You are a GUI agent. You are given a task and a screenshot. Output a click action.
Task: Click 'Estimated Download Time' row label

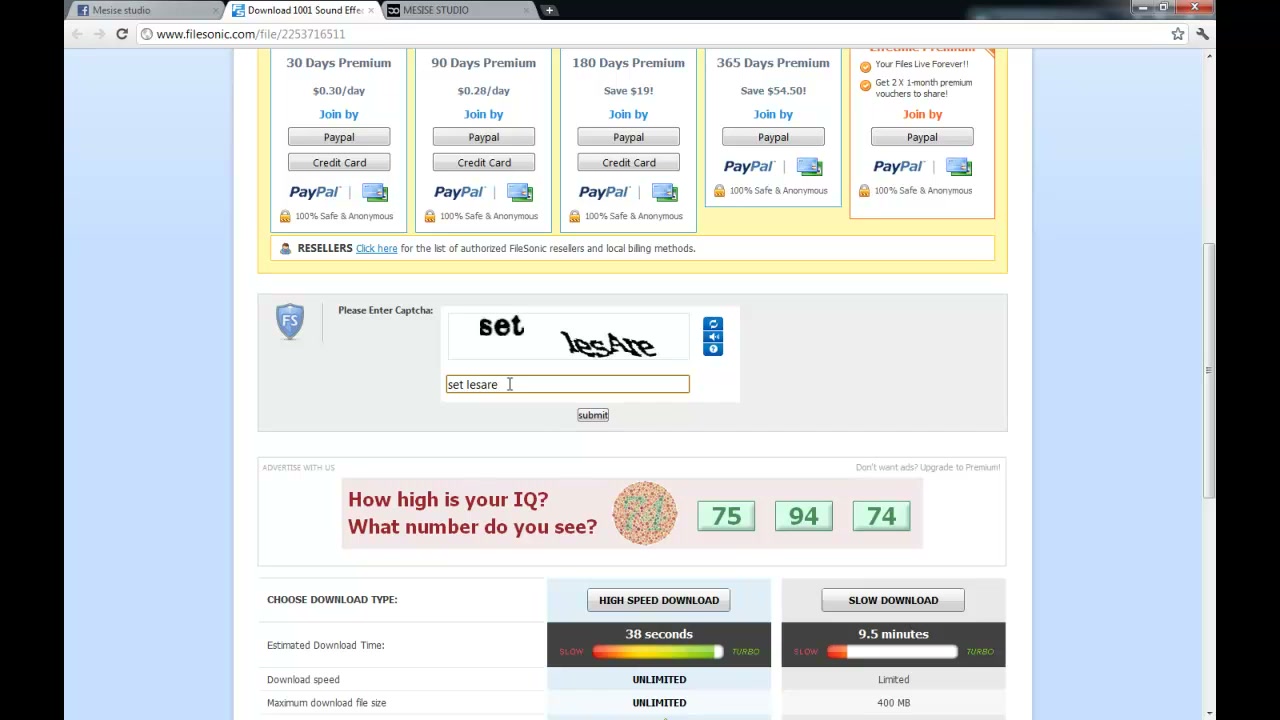click(x=326, y=645)
